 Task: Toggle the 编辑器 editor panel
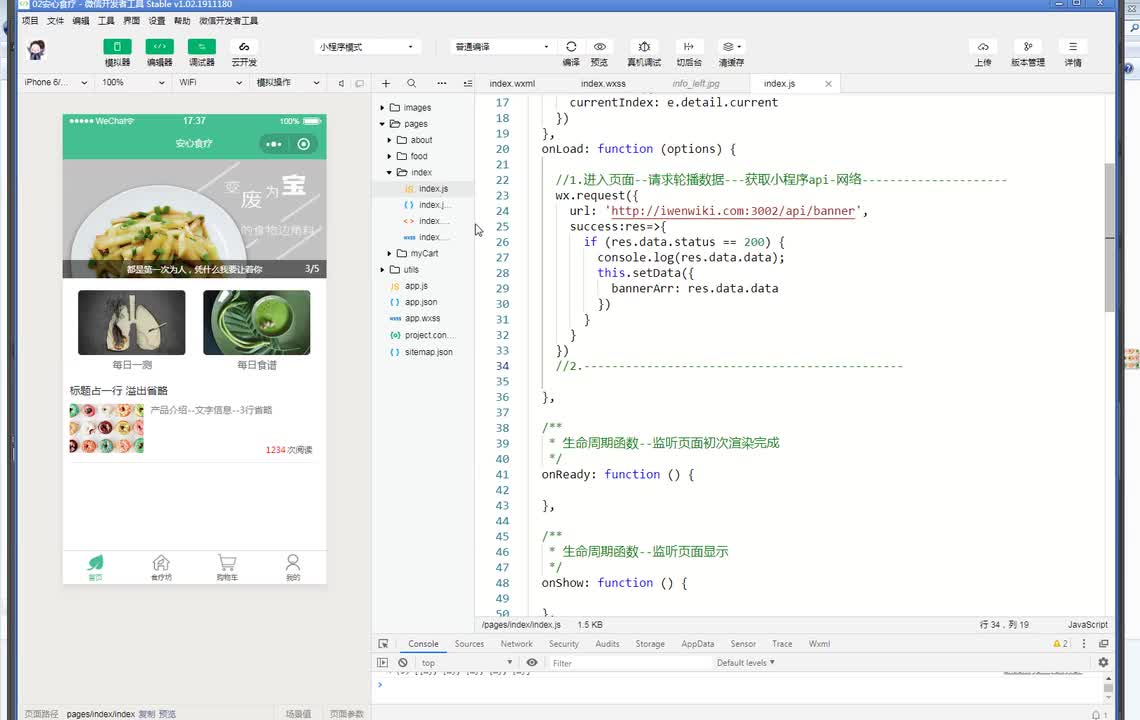(159, 47)
